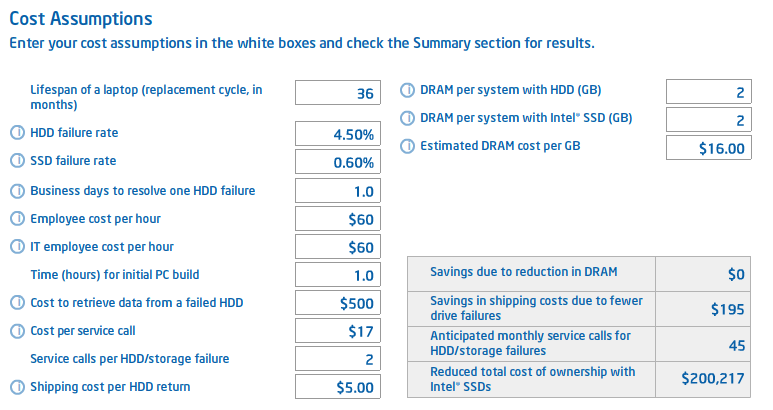Show info for Cost to retrieve data
Image resolution: width=773 pixels, height=410 pixels.
tap(17, 303)
